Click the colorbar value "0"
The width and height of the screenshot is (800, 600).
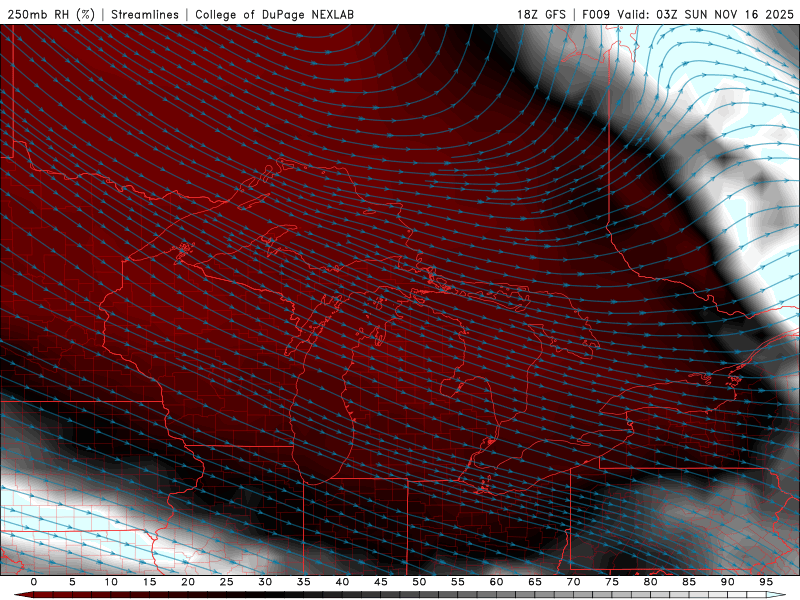pos(34,582)
